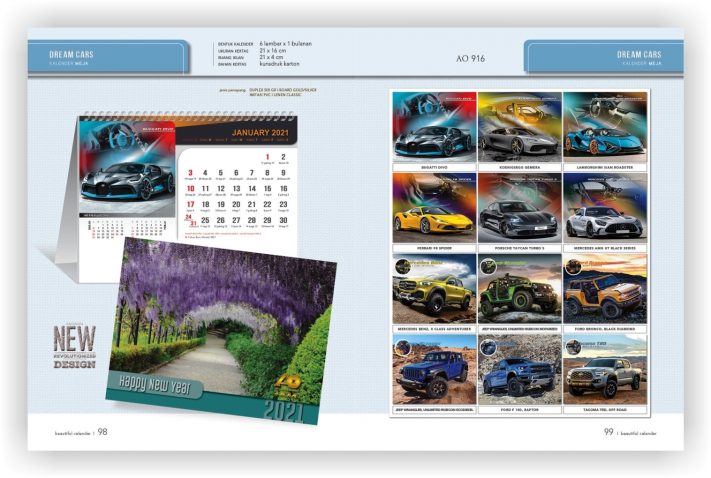Screen dimensions: 711x478
Task: Click the Mercedes Benz X Class Adventurer image
Action: (434, 288)
